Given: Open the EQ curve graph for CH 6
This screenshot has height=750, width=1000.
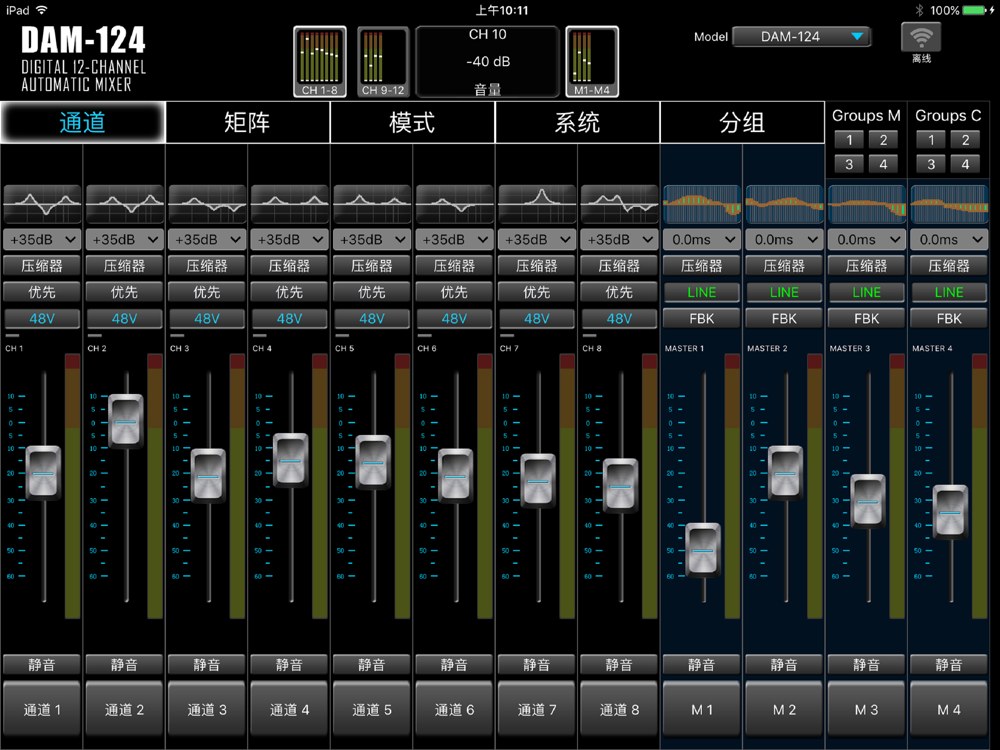Looking at the screenshot, I should click(454, 204).
